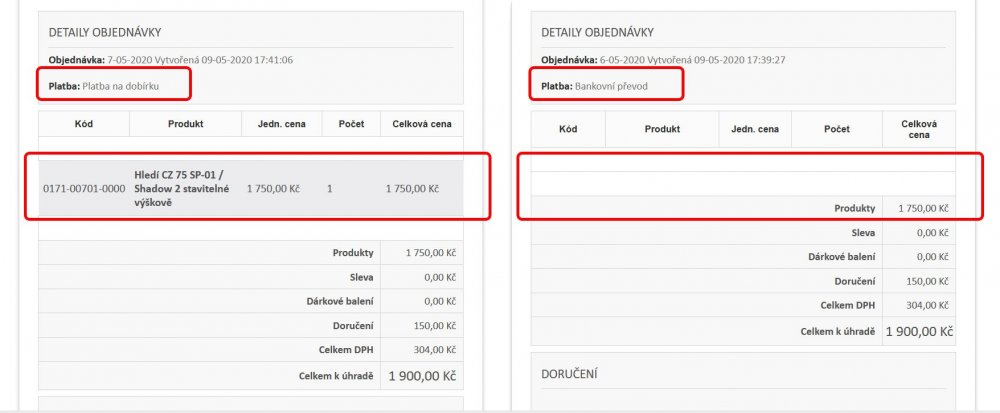
Task: Click the Produkt column header in order 7-05-2020
Action: [185, 124]
